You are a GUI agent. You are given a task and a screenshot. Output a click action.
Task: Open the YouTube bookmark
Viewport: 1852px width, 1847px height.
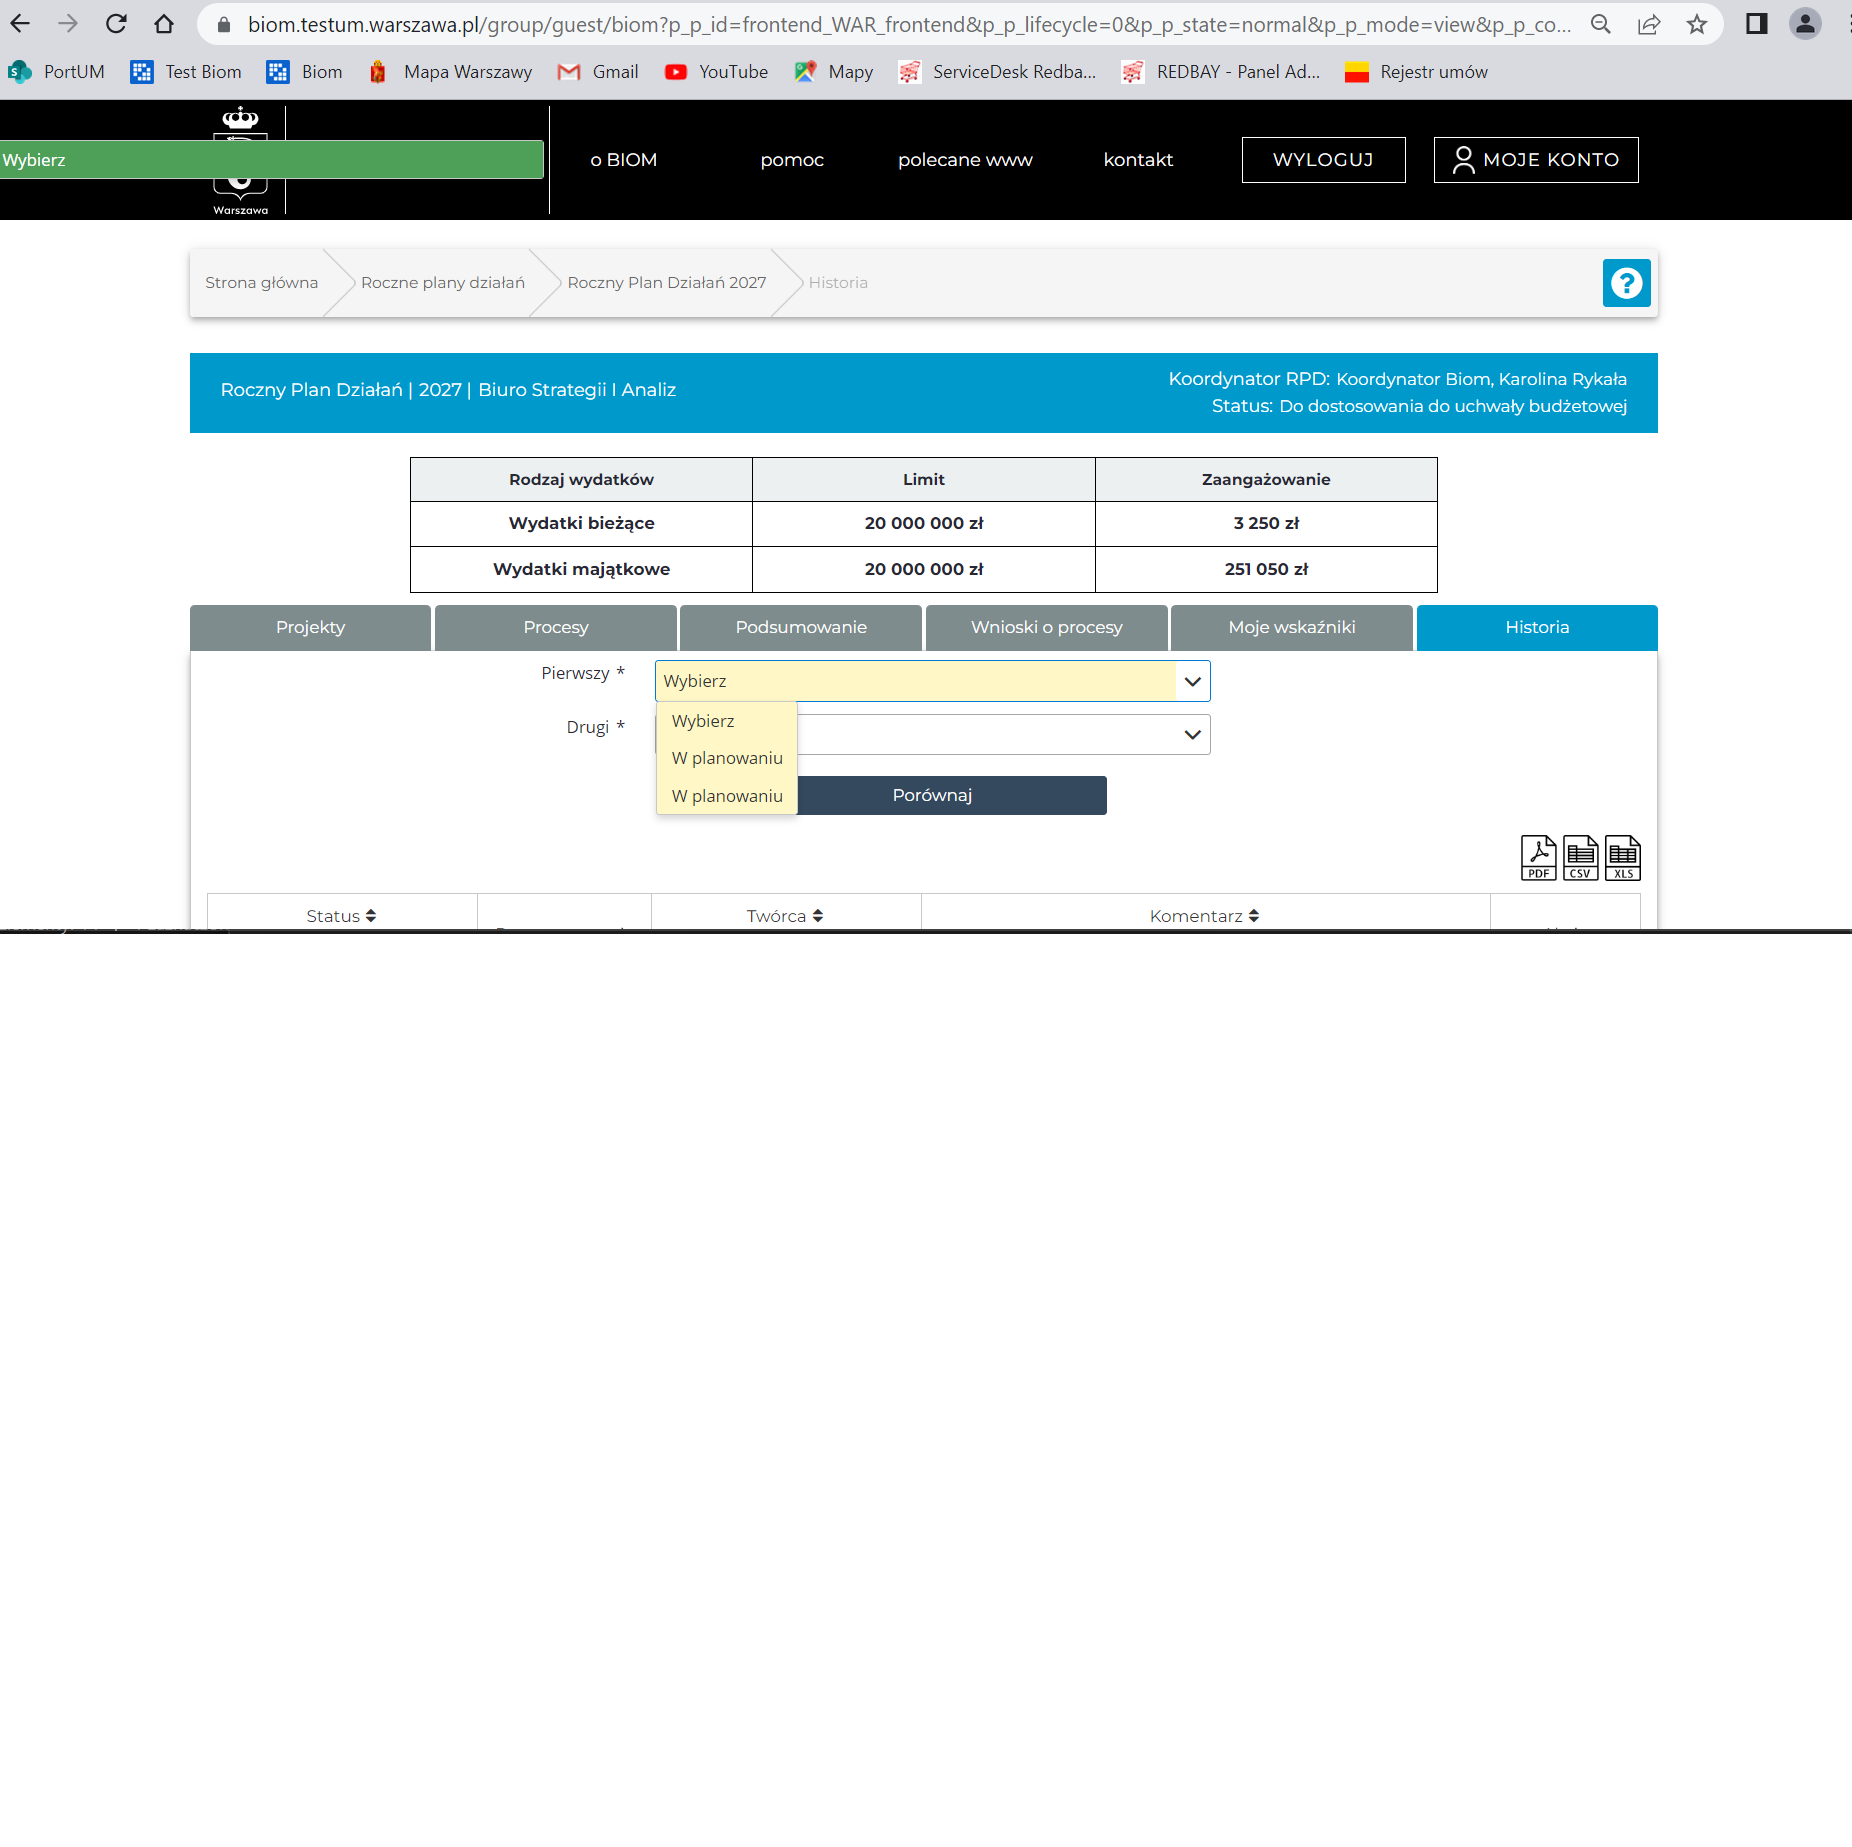tap(717, 72)
